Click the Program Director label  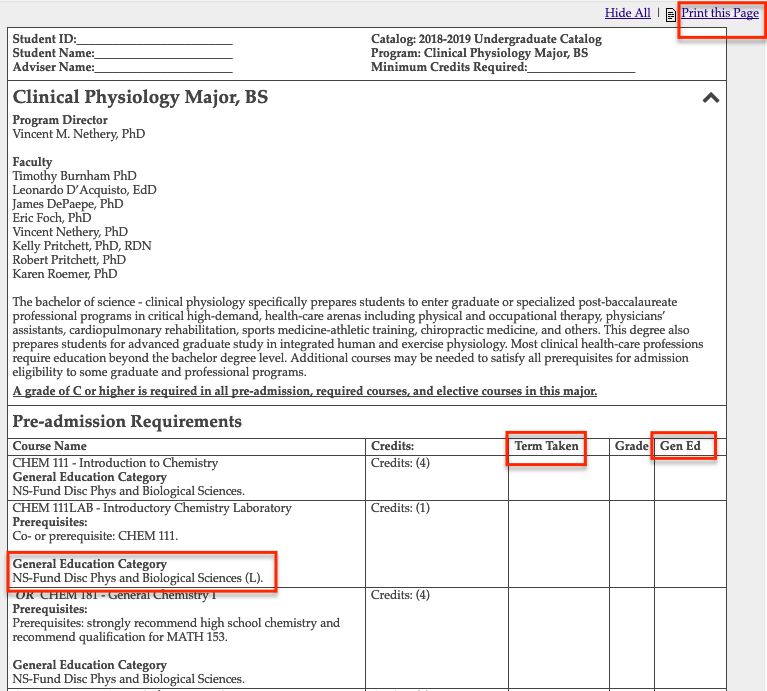(60, 120)
